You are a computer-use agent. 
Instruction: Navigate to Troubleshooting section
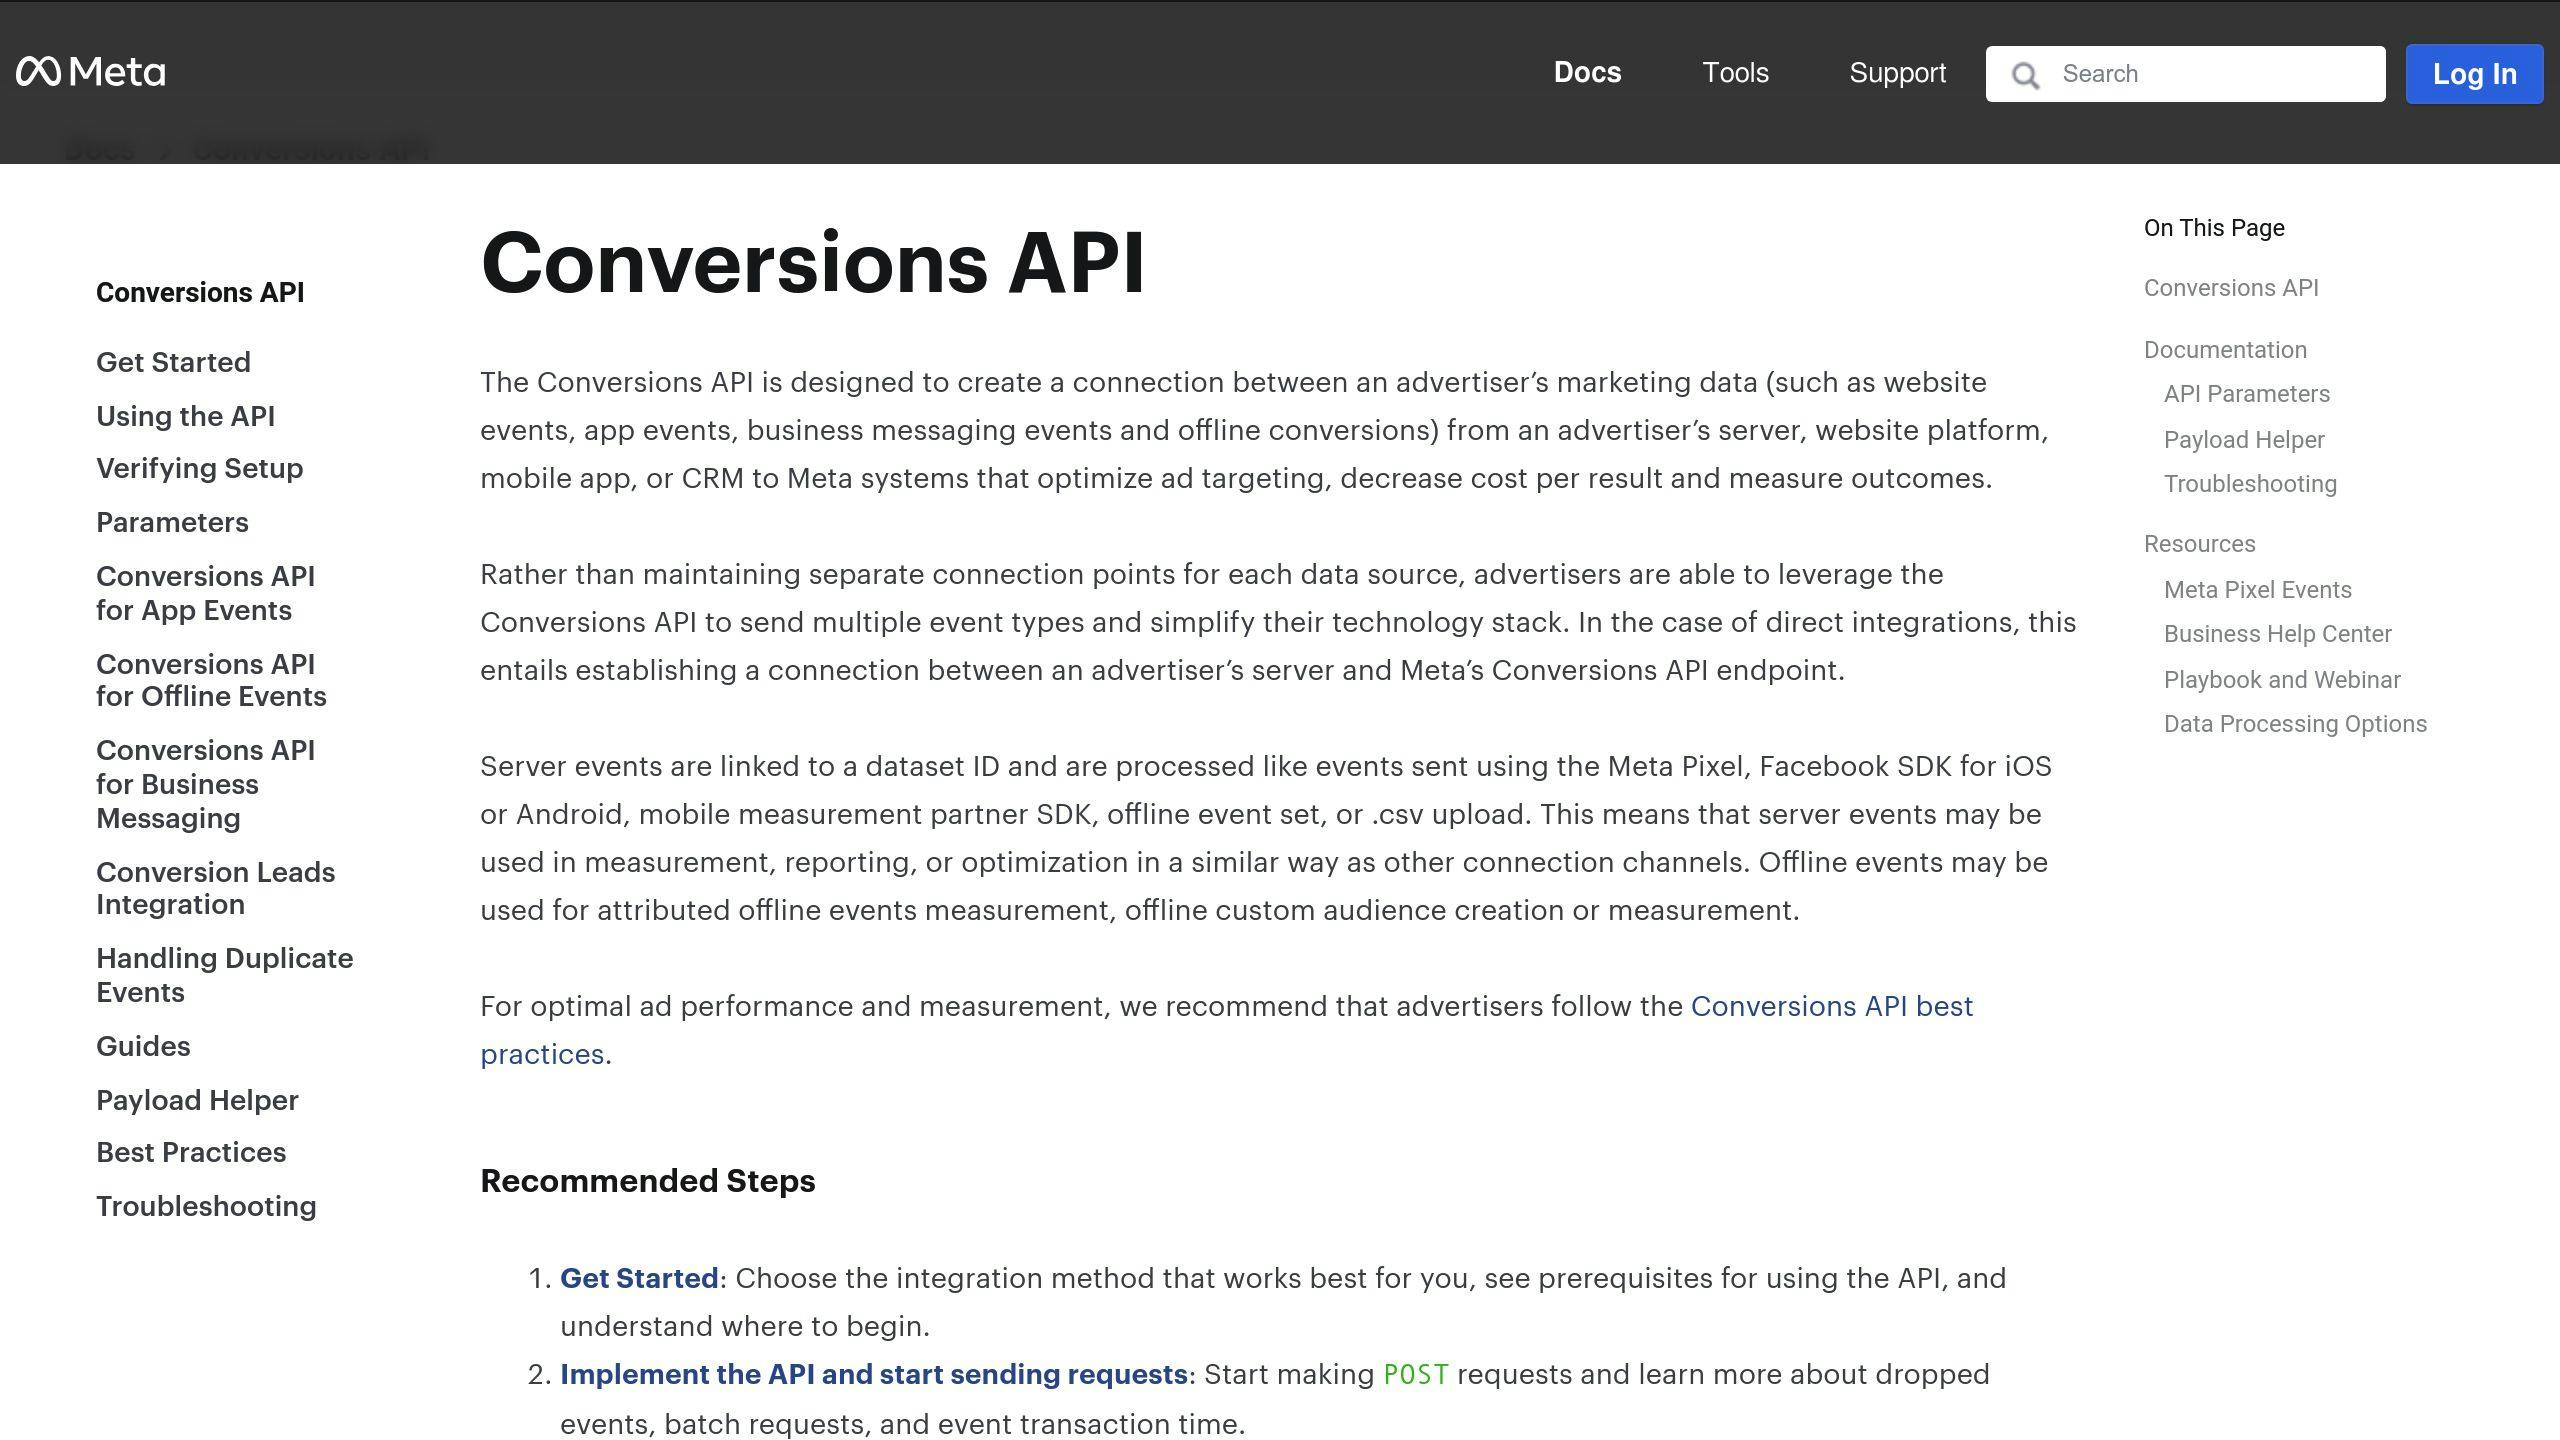click(206, 1206)
